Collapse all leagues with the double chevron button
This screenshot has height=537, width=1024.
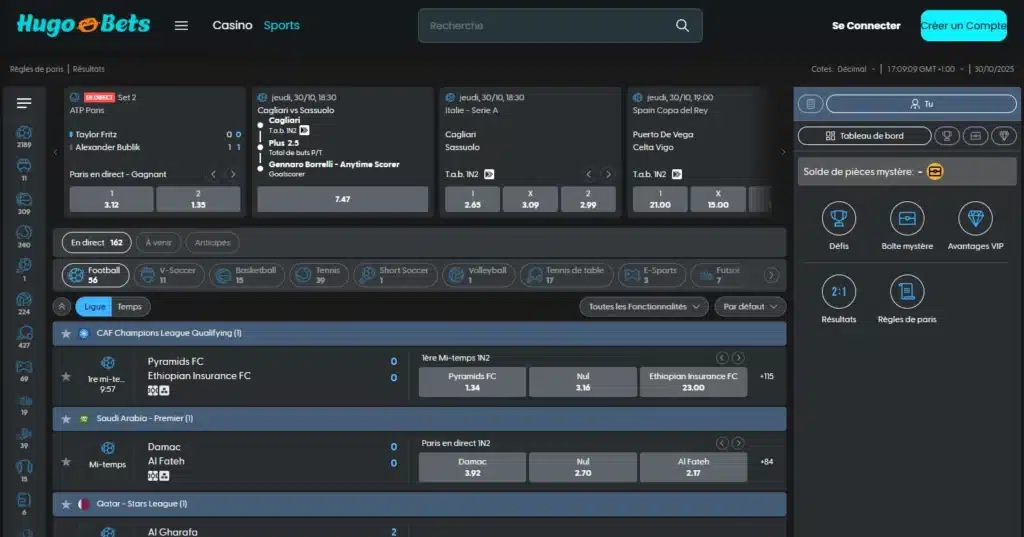(x=61, y=306)
